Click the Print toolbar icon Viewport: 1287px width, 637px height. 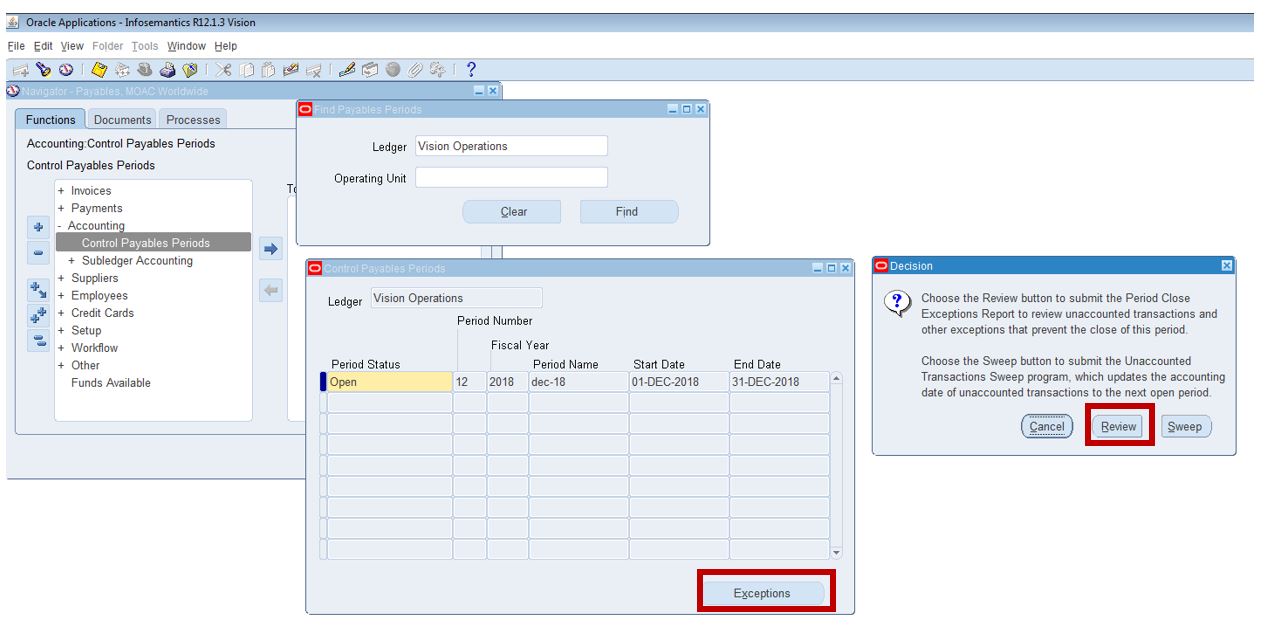tap(167, 70)
